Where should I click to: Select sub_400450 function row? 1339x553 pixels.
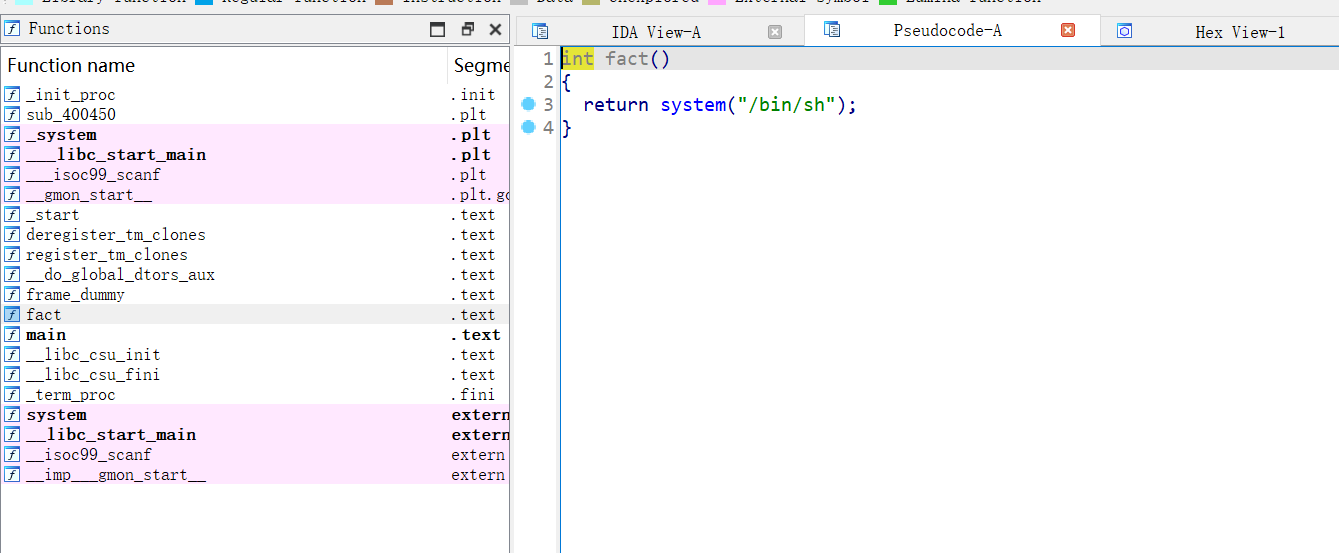pyautogui.click(x=255, y=115)
